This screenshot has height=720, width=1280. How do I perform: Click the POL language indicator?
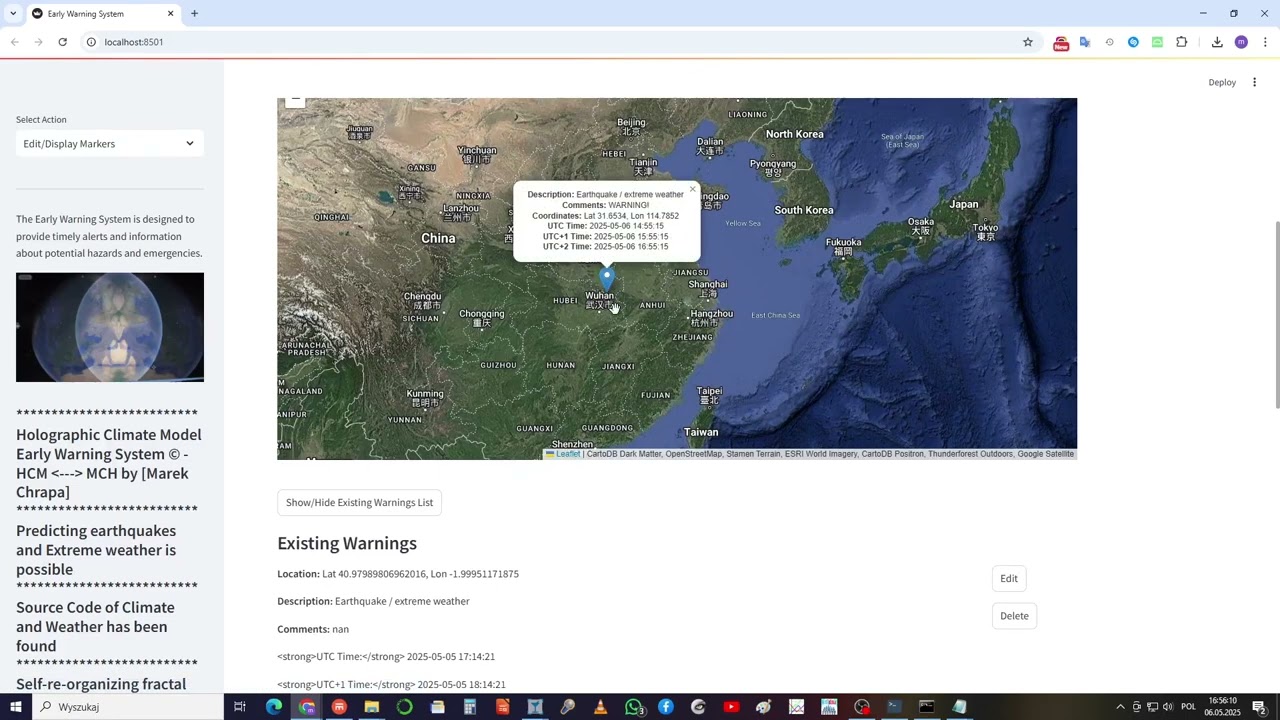point(1188,707)
